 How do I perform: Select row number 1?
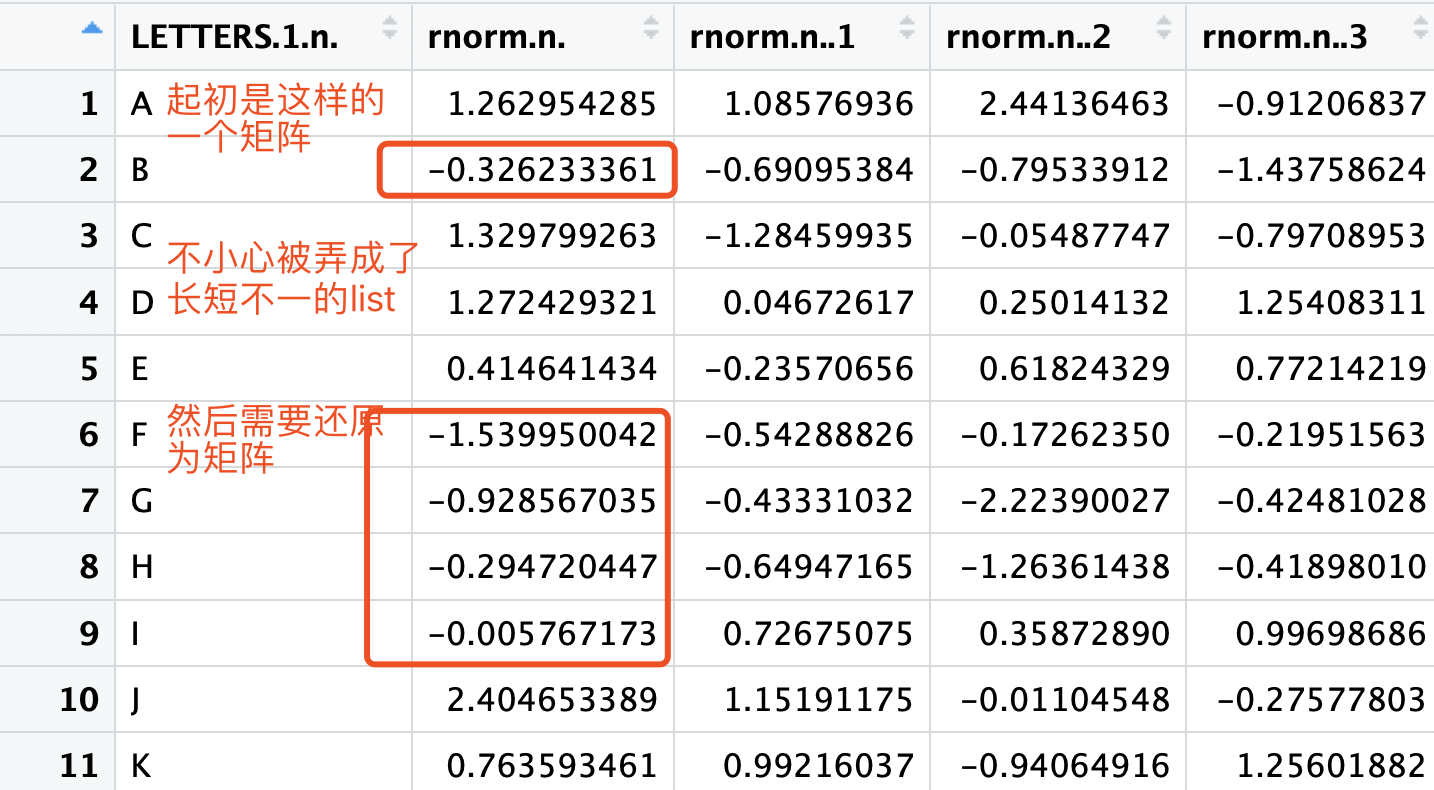tap(89, 103)
